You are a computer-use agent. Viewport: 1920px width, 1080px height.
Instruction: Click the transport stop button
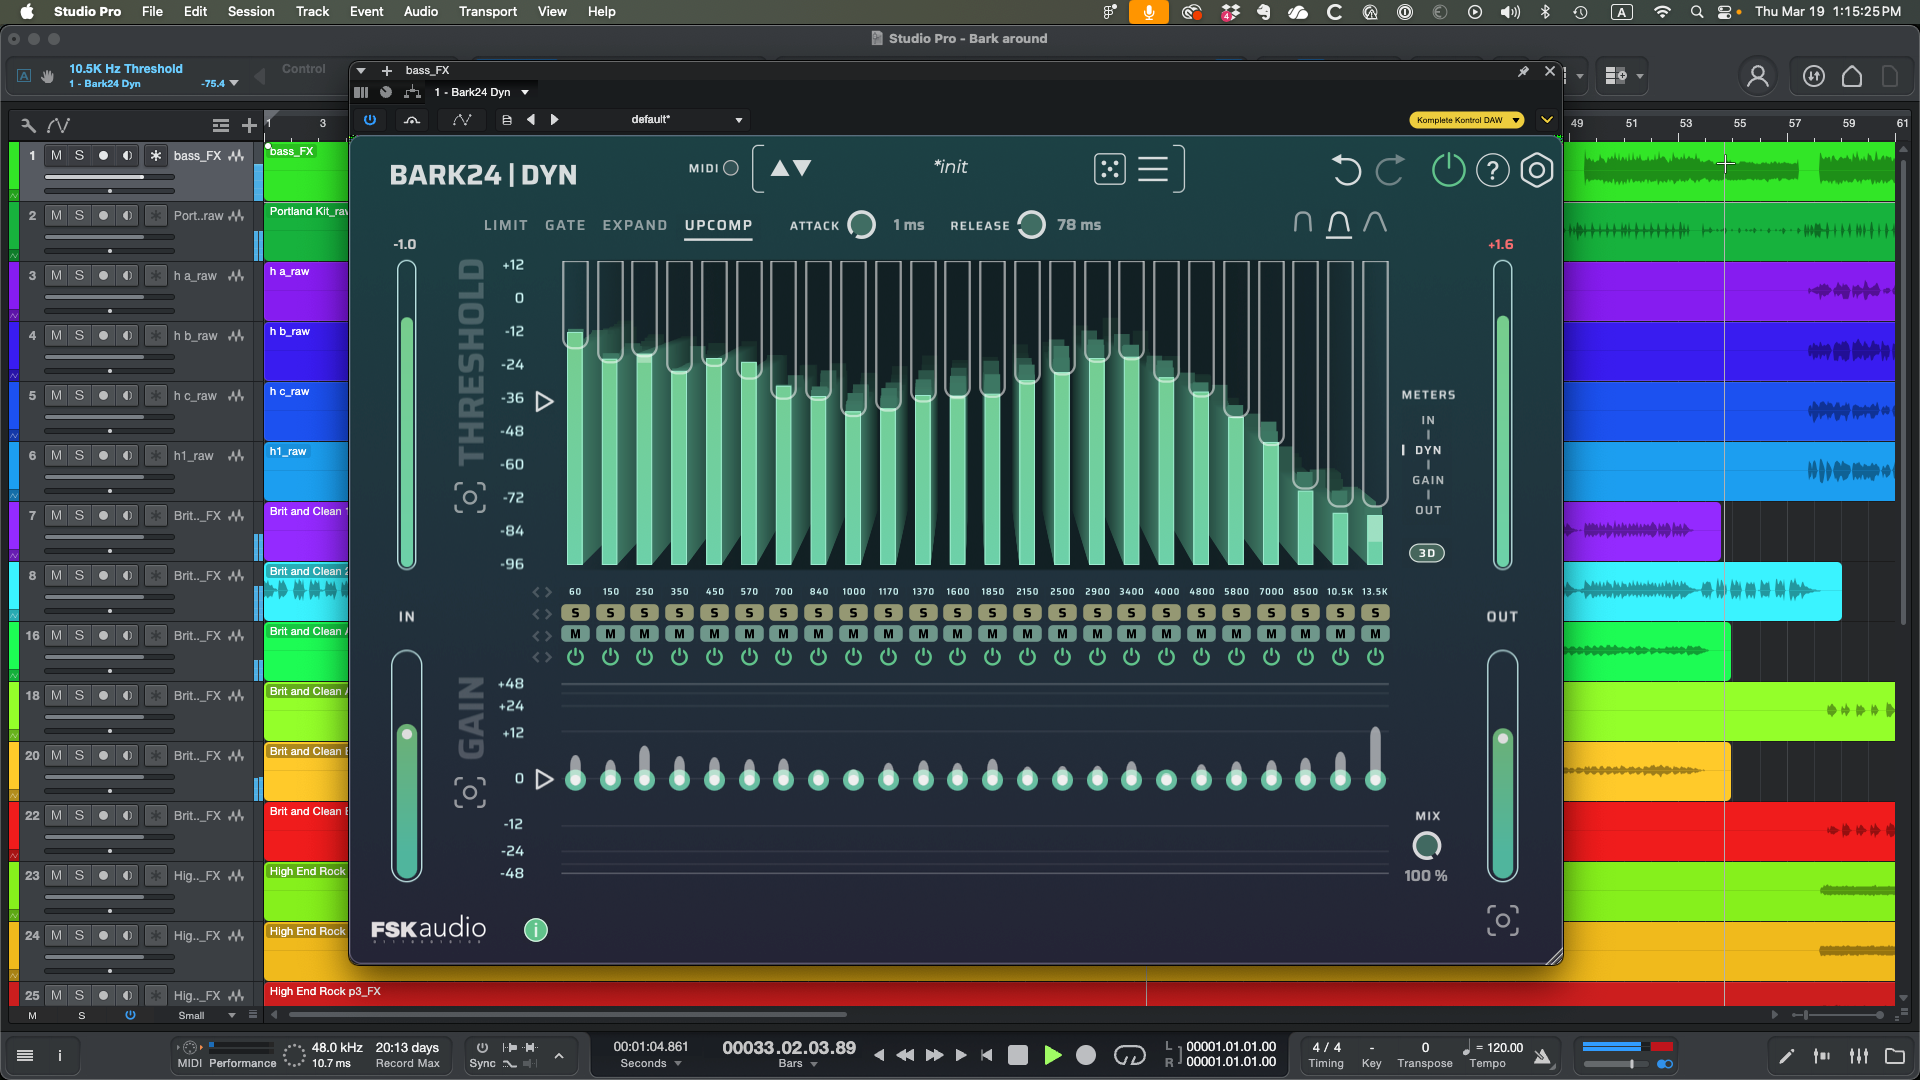coord(1018,1055)
